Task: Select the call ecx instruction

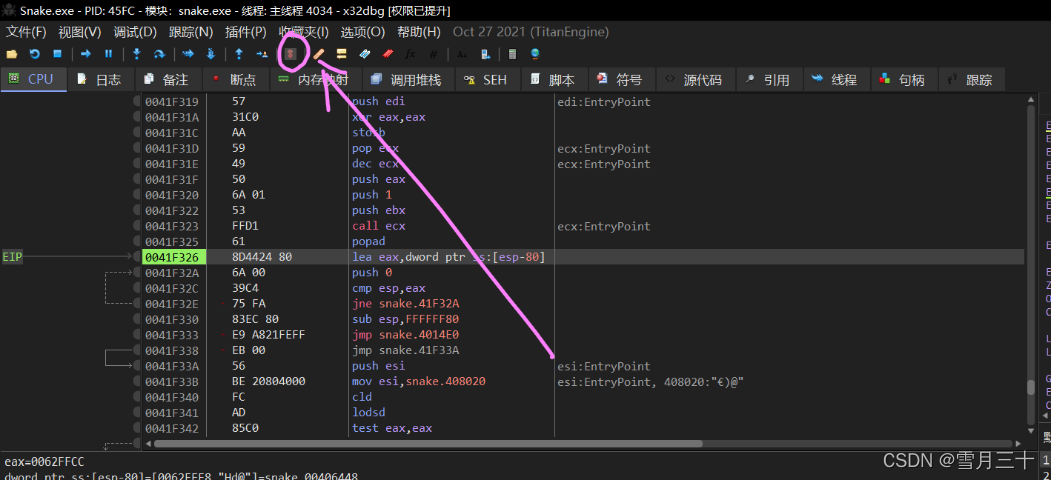Action: pyautogui.click(x=379, y=226)
